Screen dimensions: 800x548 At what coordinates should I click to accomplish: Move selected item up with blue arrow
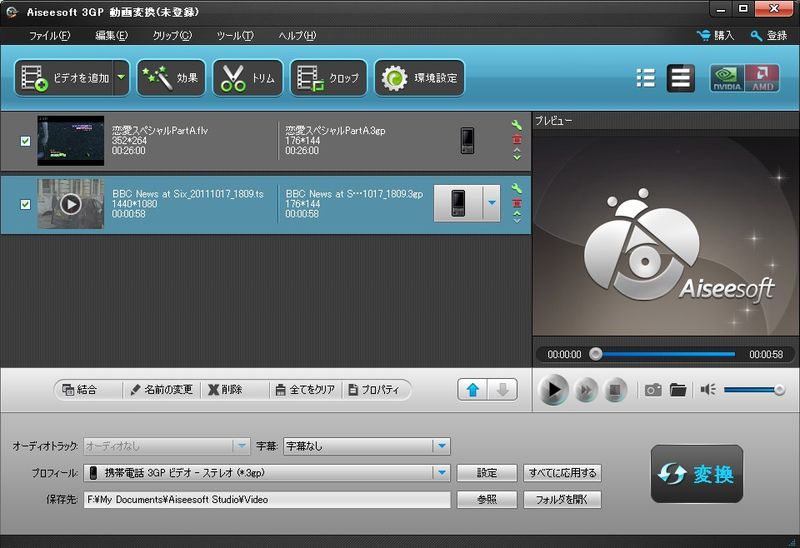coord(472,390)
